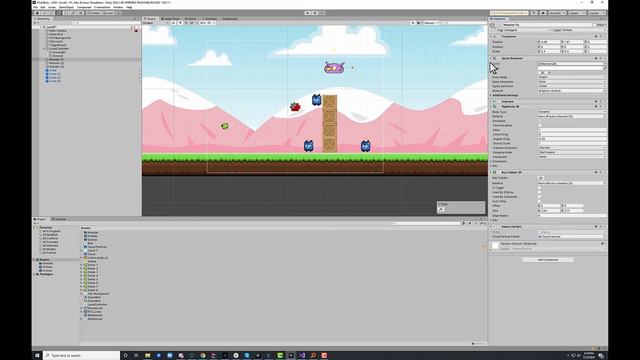Image resolution: width=640 pixels, height=360 pixels.
Task: Toggle the Is Trigger checkbox
Action: (540, 188)
